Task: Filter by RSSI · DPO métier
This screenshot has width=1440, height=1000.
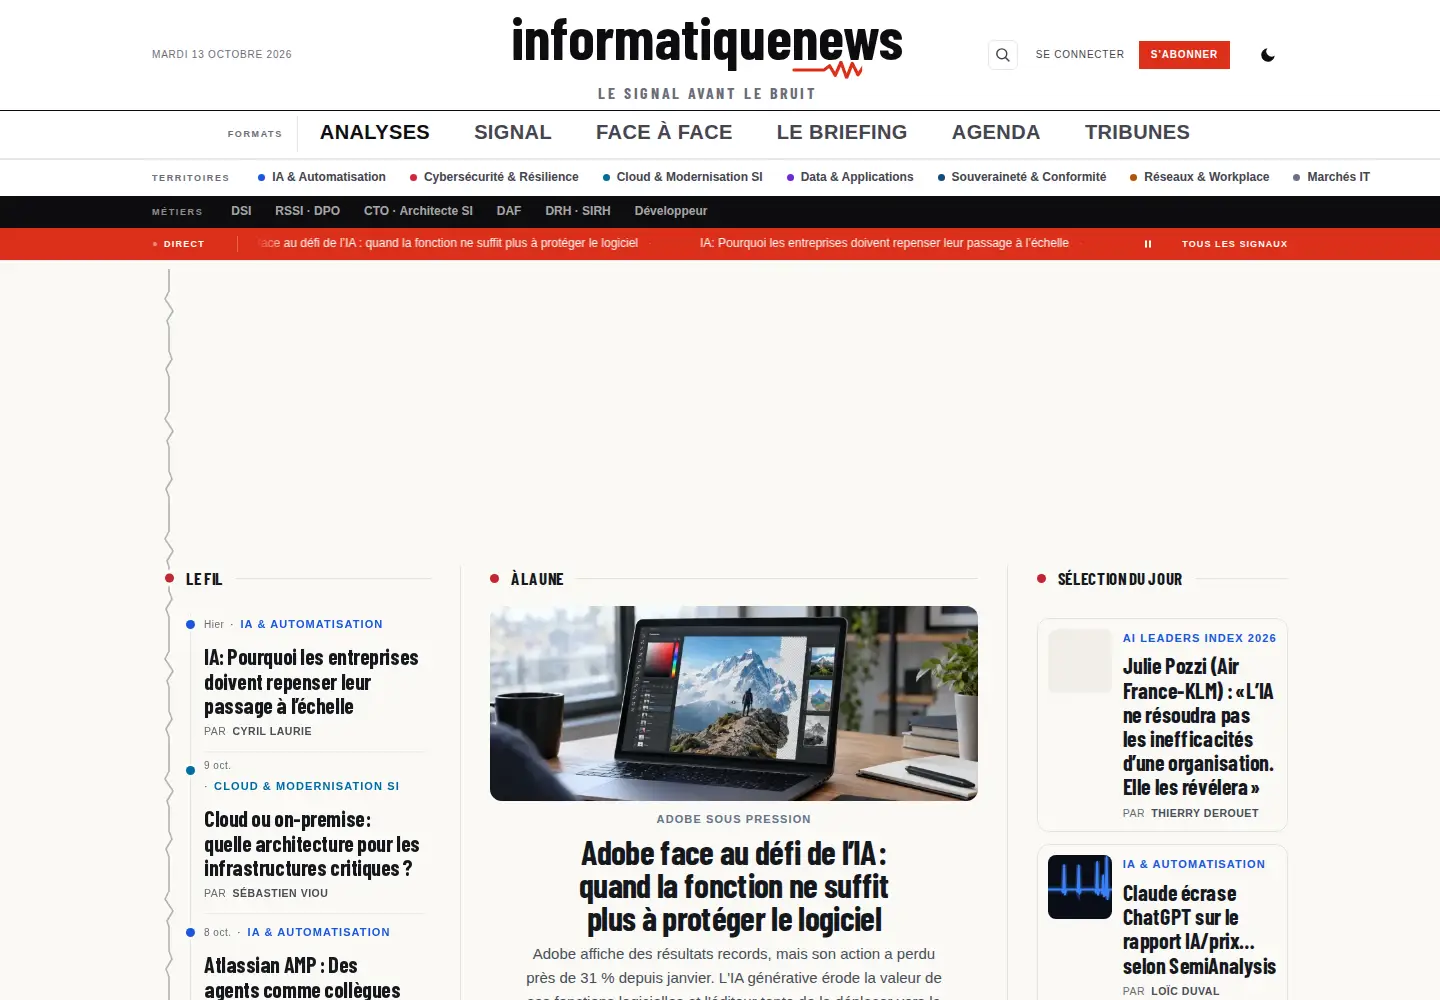Action: tap(308, 211)
